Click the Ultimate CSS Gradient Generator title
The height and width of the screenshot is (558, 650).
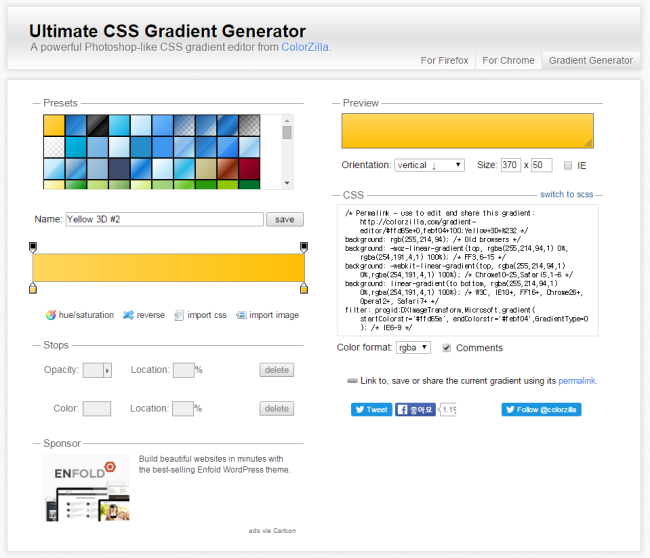167,32
